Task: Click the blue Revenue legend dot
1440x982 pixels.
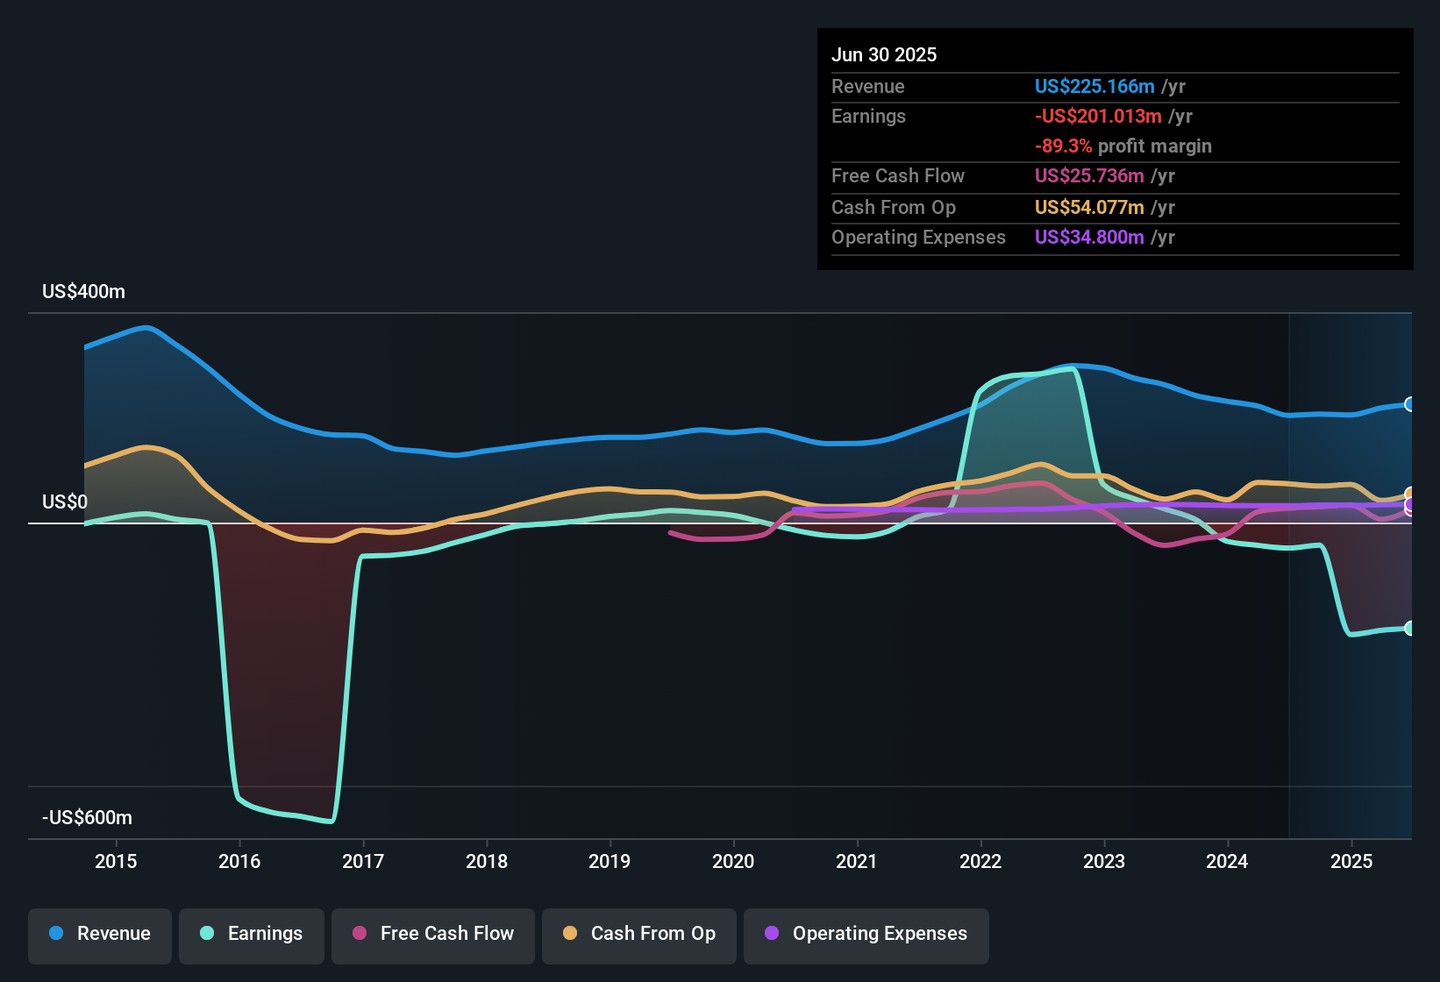Action: pos(56,933)
